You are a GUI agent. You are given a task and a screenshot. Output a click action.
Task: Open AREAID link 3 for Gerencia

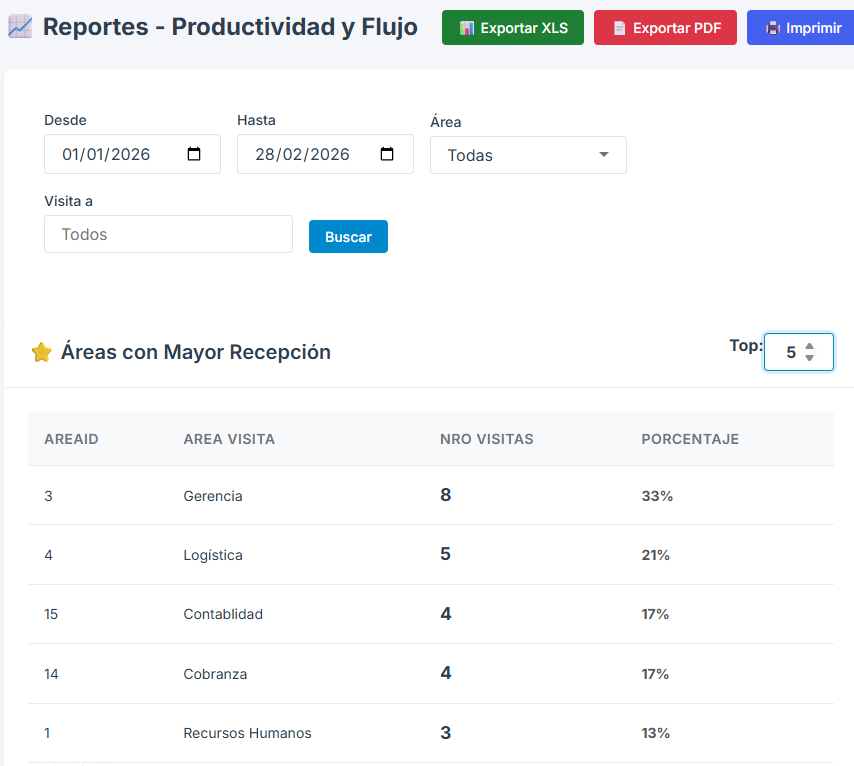(48, 496)
